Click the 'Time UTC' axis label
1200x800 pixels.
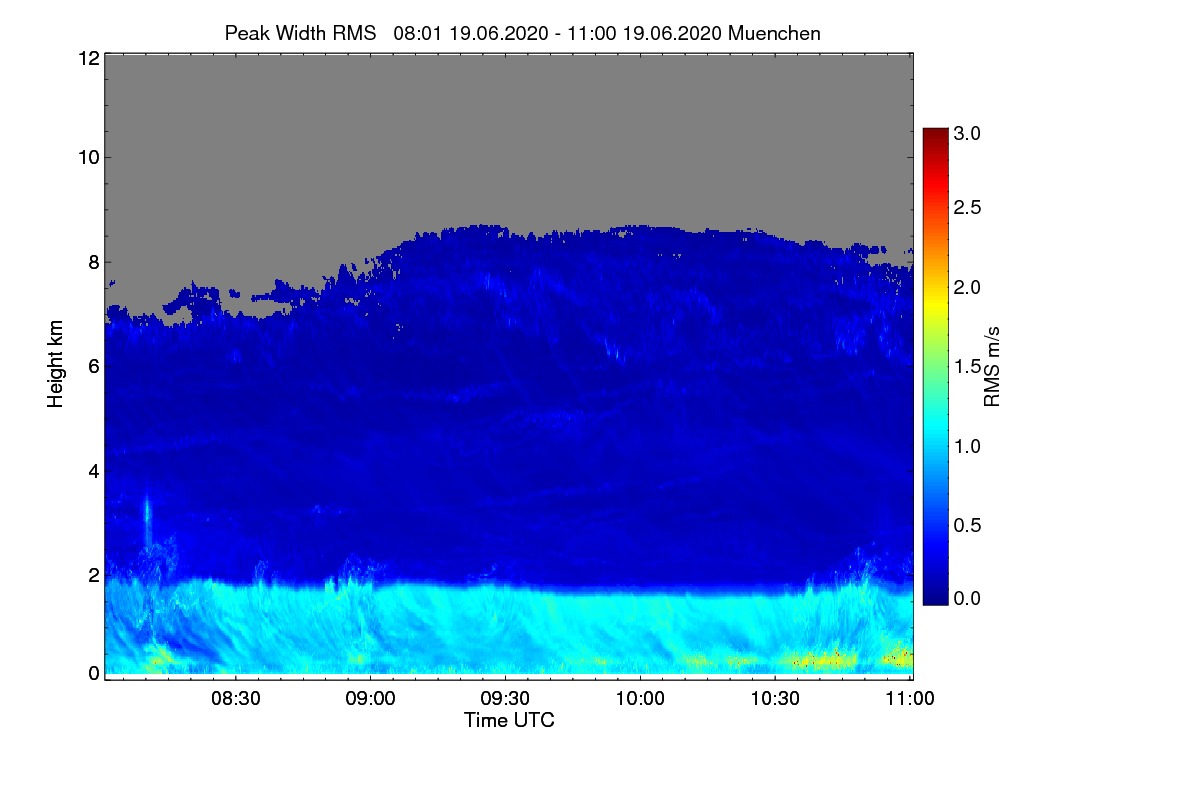click(x=509, y=720)
